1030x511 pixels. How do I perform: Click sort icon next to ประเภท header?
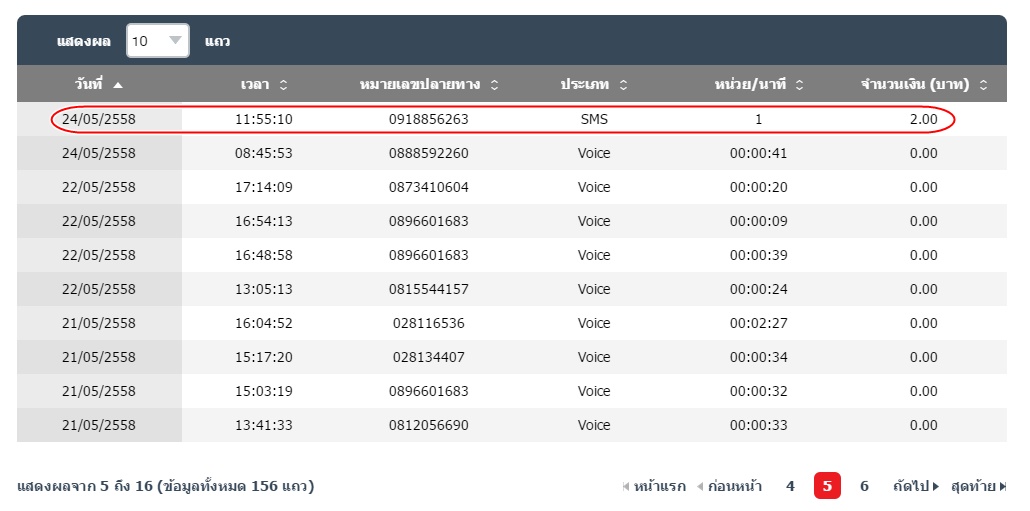point(623,85)
